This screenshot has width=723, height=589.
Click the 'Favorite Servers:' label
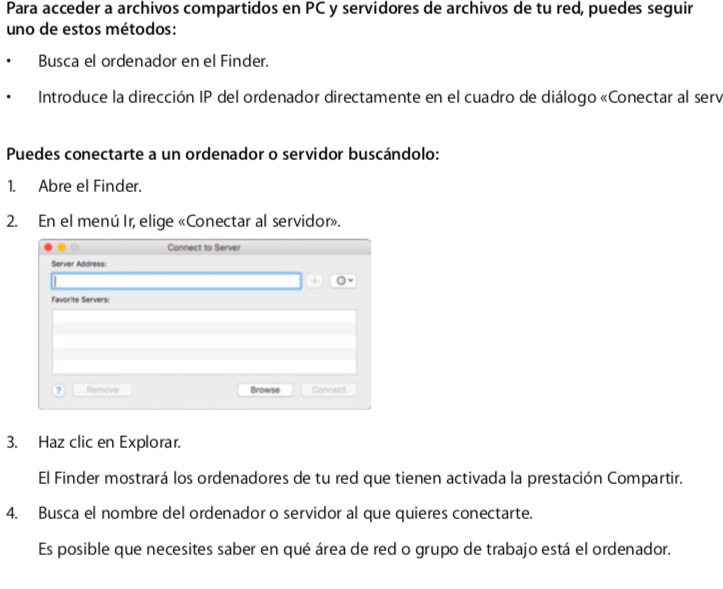(80, 299)
